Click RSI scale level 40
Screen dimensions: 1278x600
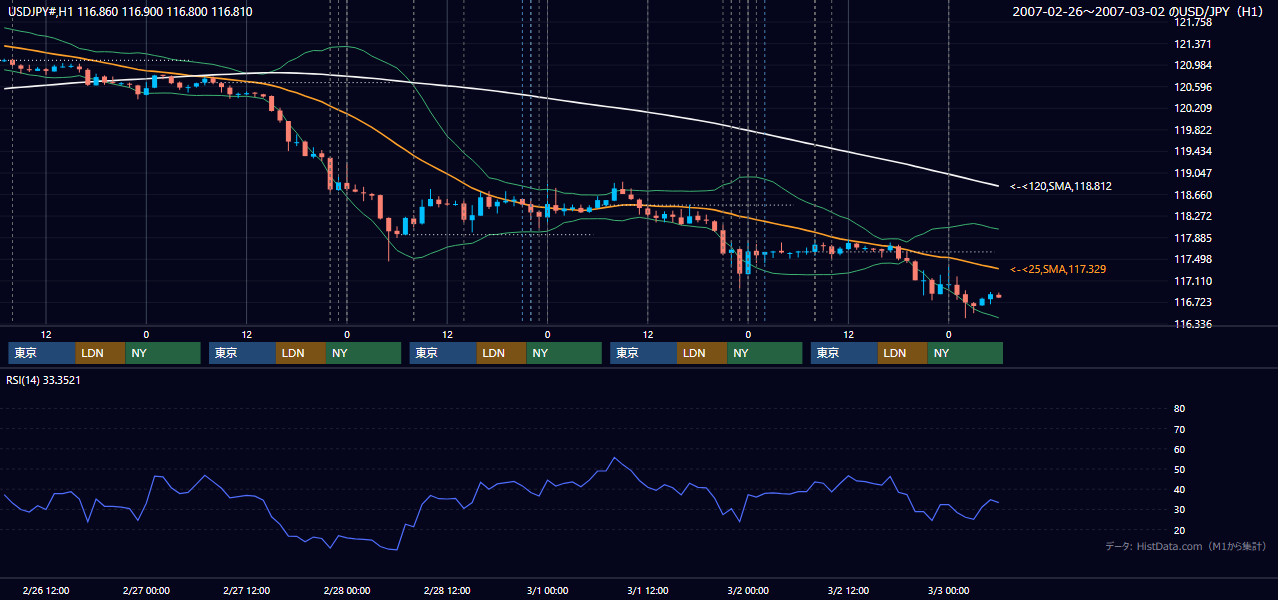coord(1179,490)
